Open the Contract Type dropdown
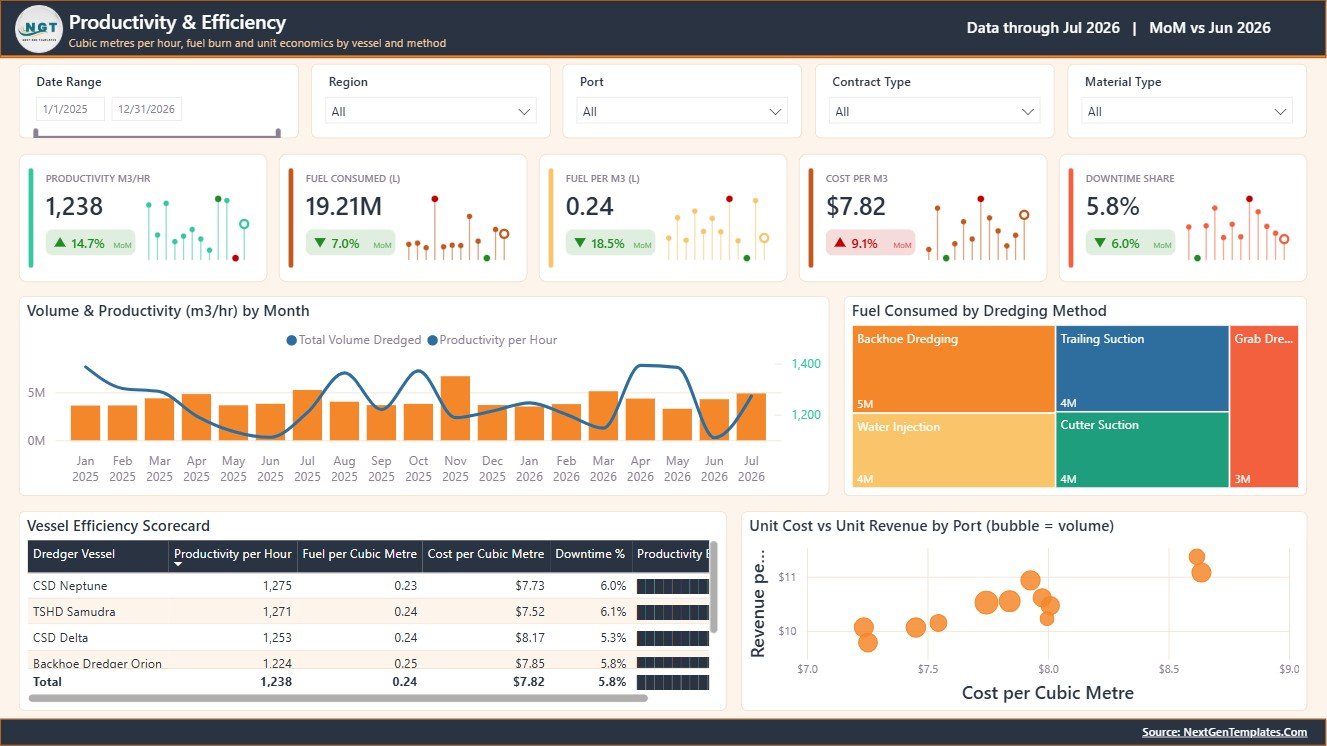Viewport: 1327px width, 746px height. coord(935,111)
